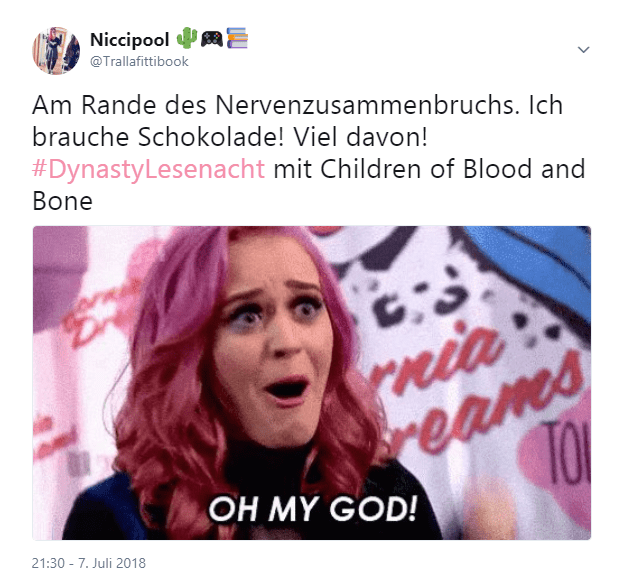Click the stacked books emoji
This screenshot has width=619, height=579.
coord(237,38)
